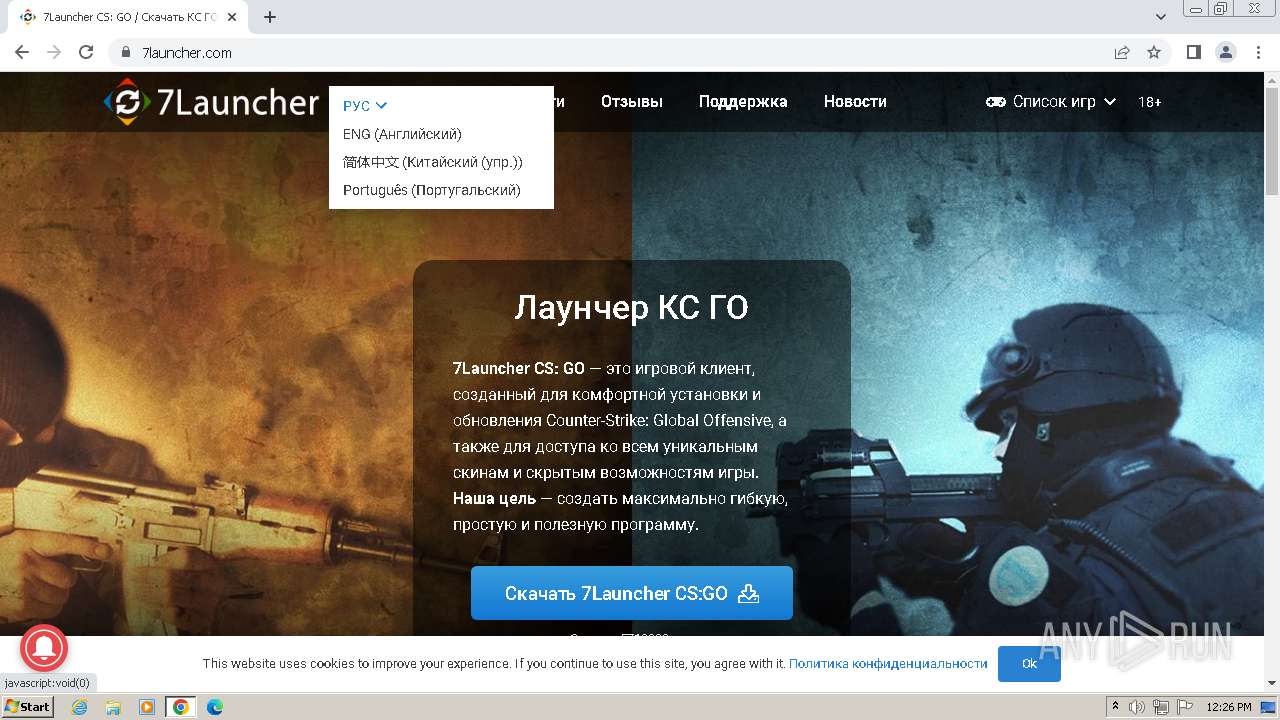Open the Новости menu item
The image size is (1280, 720).
click(x=855, y=102)
